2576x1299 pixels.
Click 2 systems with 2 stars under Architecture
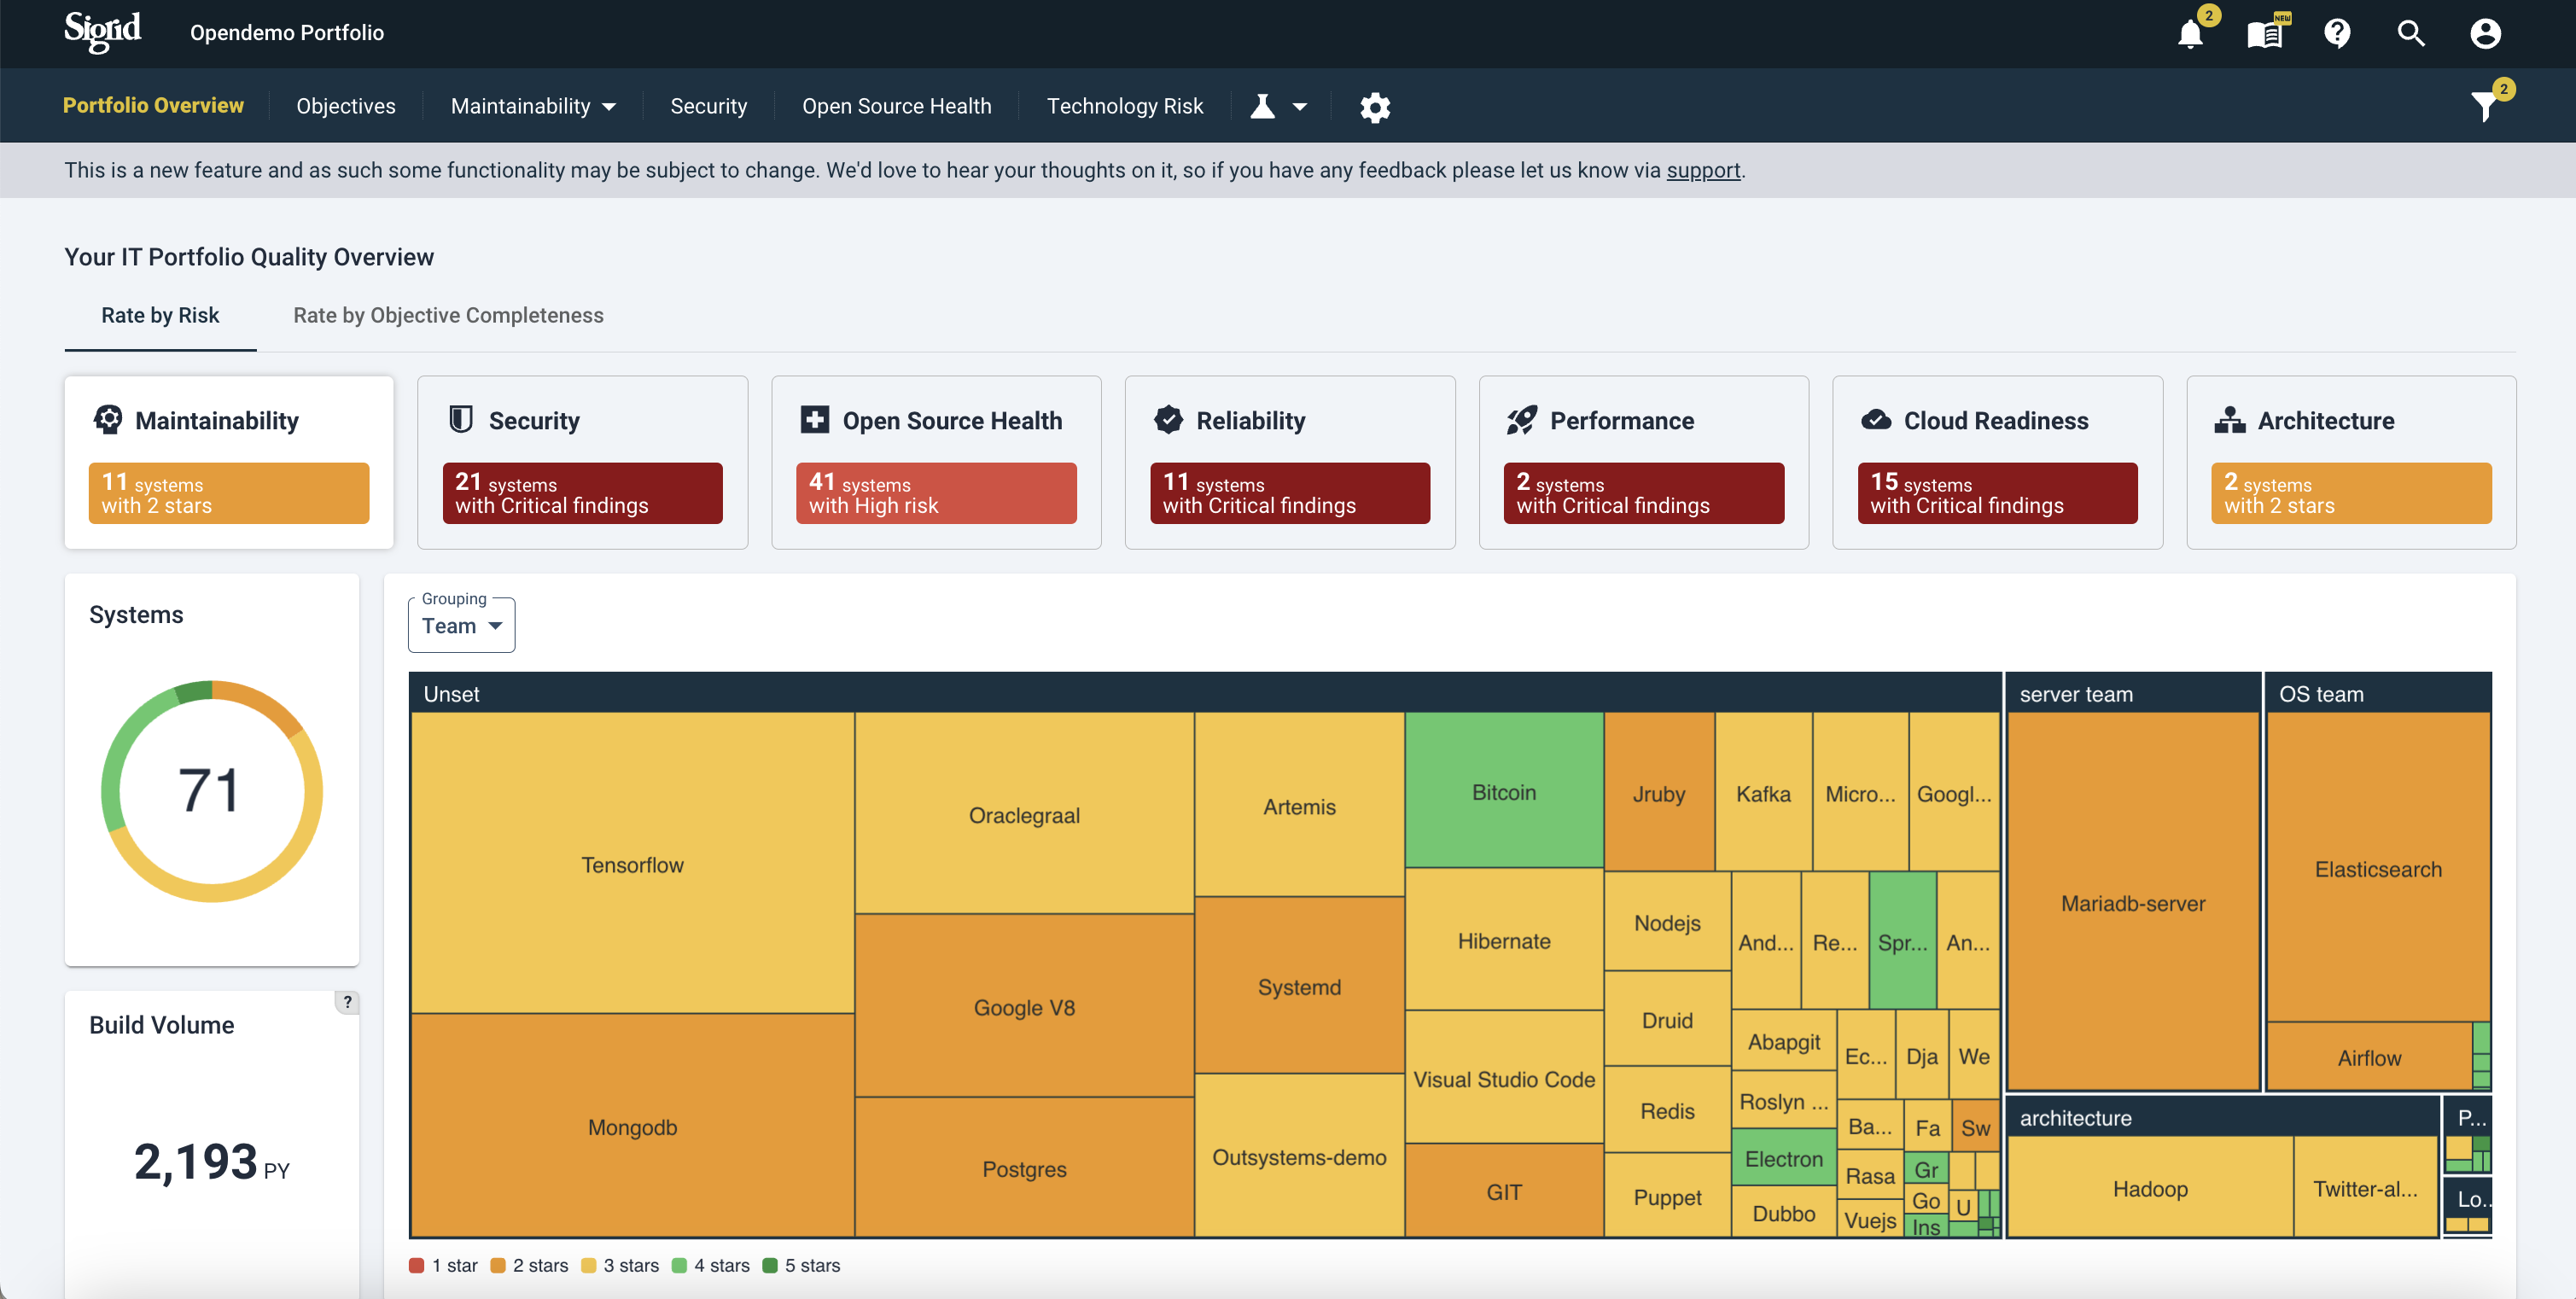[2351, 493]
